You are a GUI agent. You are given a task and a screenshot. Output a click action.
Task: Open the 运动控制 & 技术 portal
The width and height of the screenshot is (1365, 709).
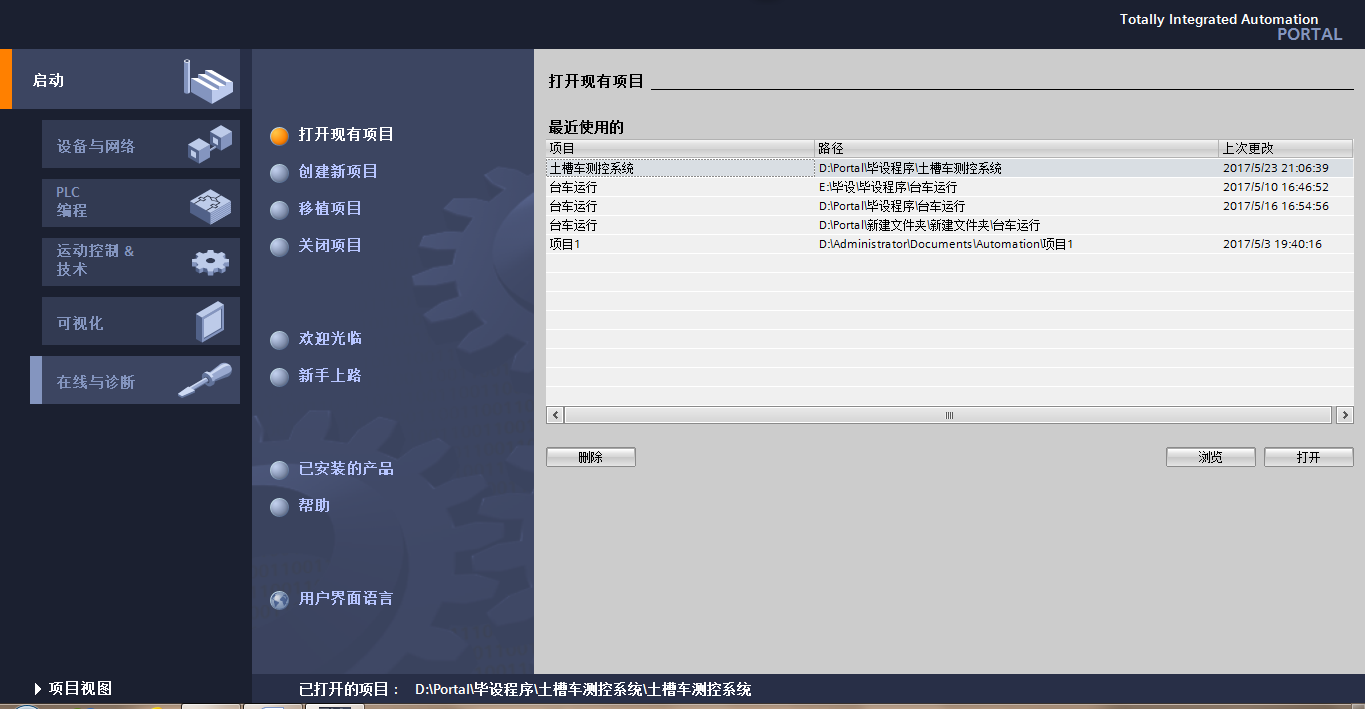(141, 262)
